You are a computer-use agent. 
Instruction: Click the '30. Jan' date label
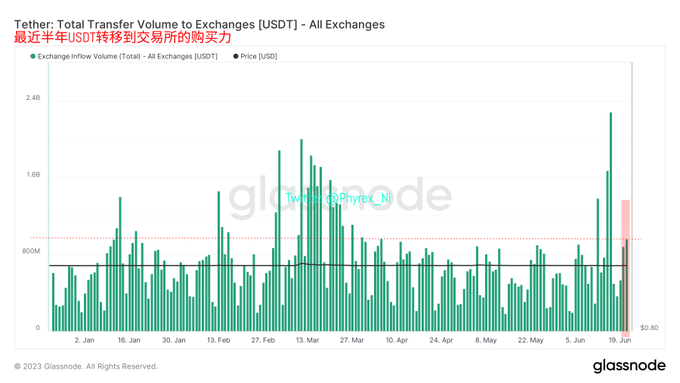click(x=174, y=340)
